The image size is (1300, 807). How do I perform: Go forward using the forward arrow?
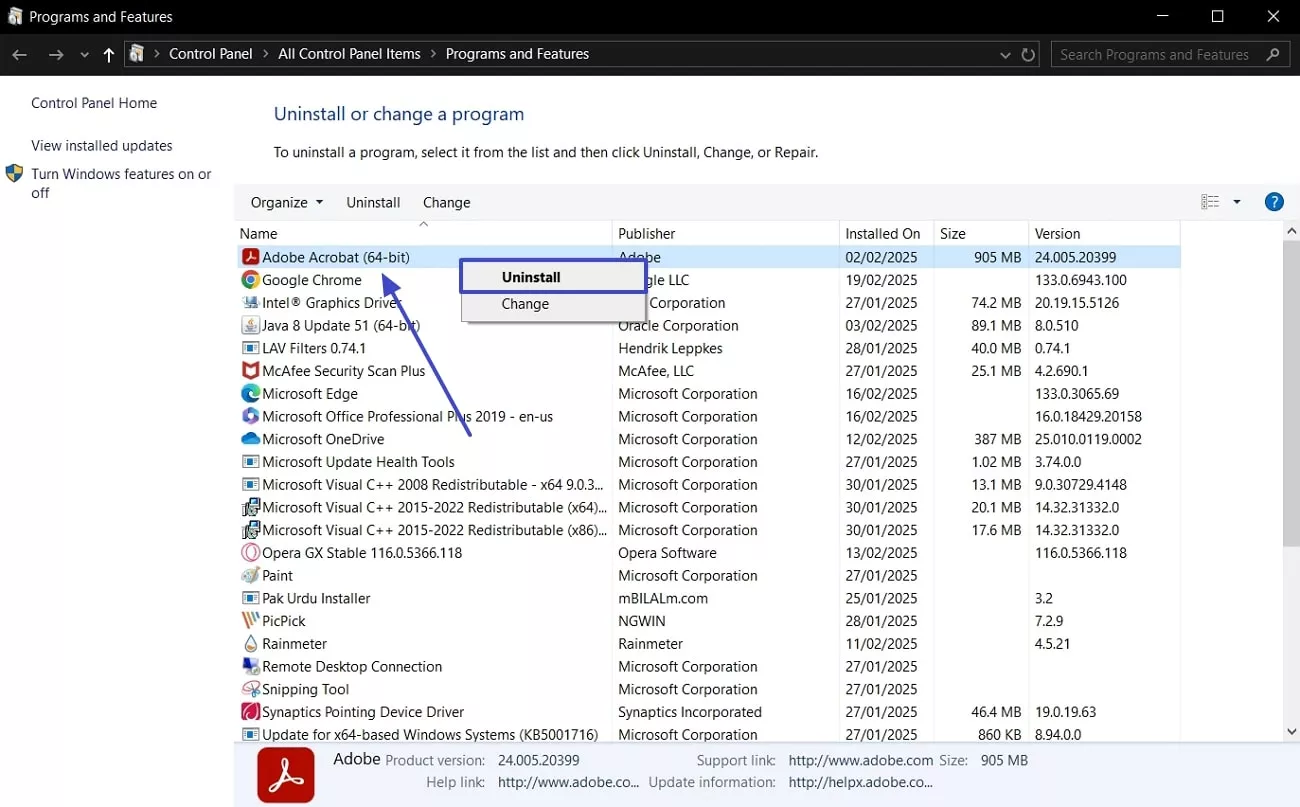point(56,54)
